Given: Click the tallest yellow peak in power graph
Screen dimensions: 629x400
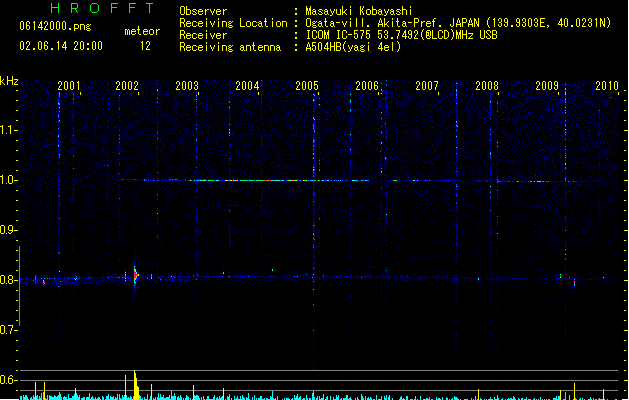Looking at the screenshot, I should 136,385.
